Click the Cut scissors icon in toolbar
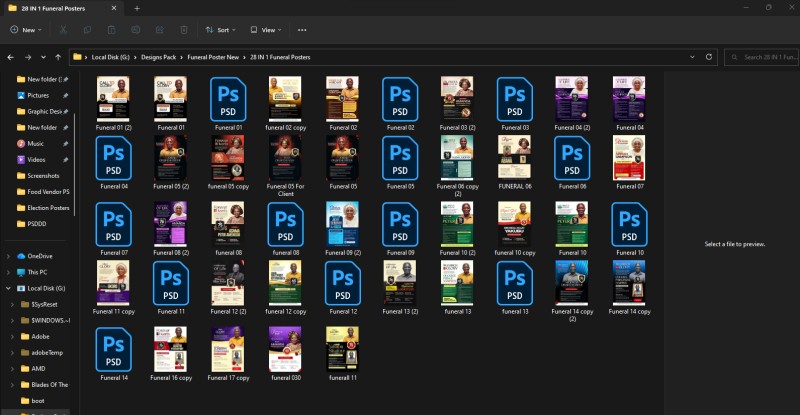The height and width of the screenshot is (415, 800). click(63, 30)
